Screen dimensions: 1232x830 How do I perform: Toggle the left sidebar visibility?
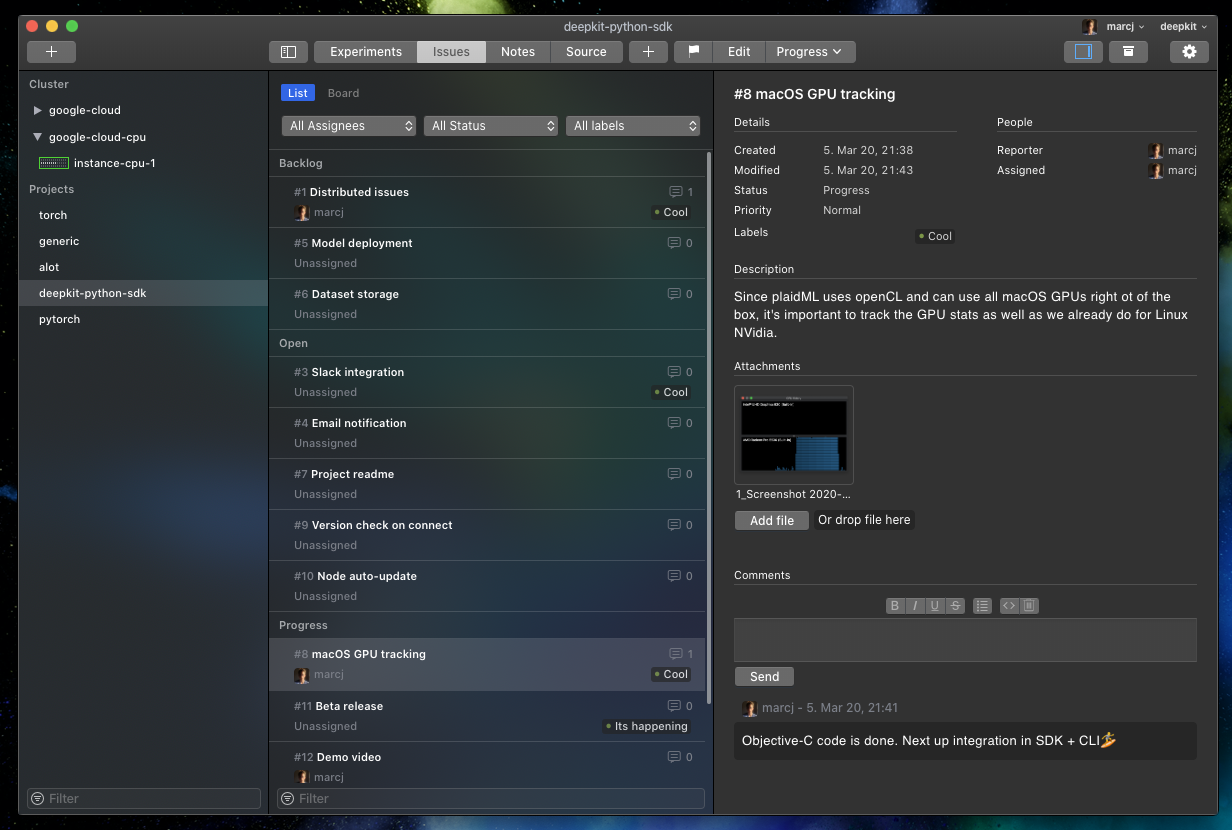tap(288, 51)
